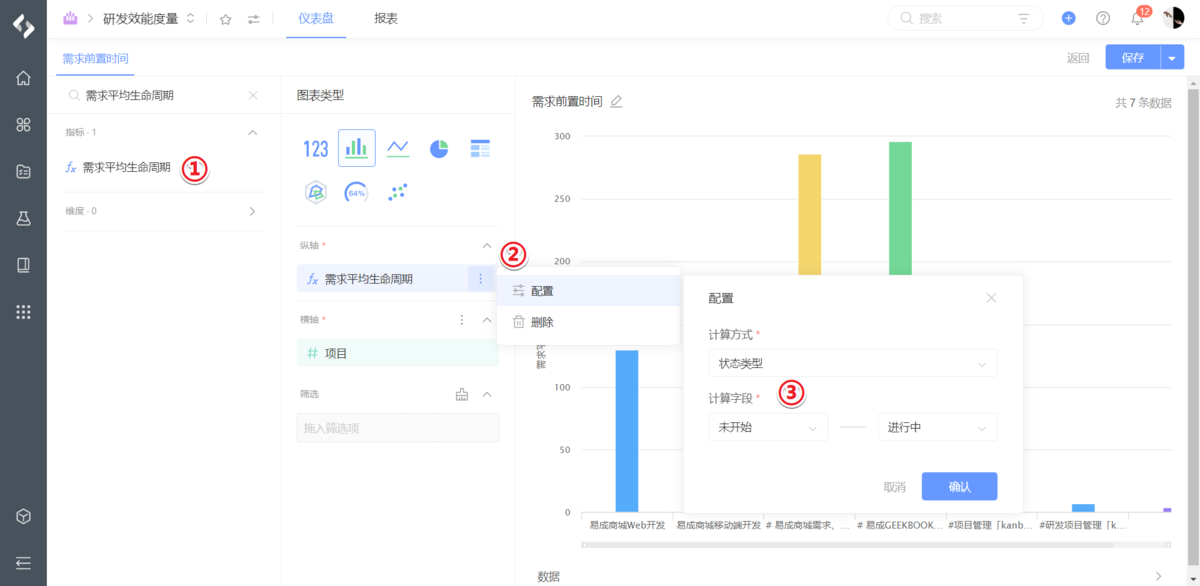
Task: Select the bar chart type
Action: pos(357,148)
